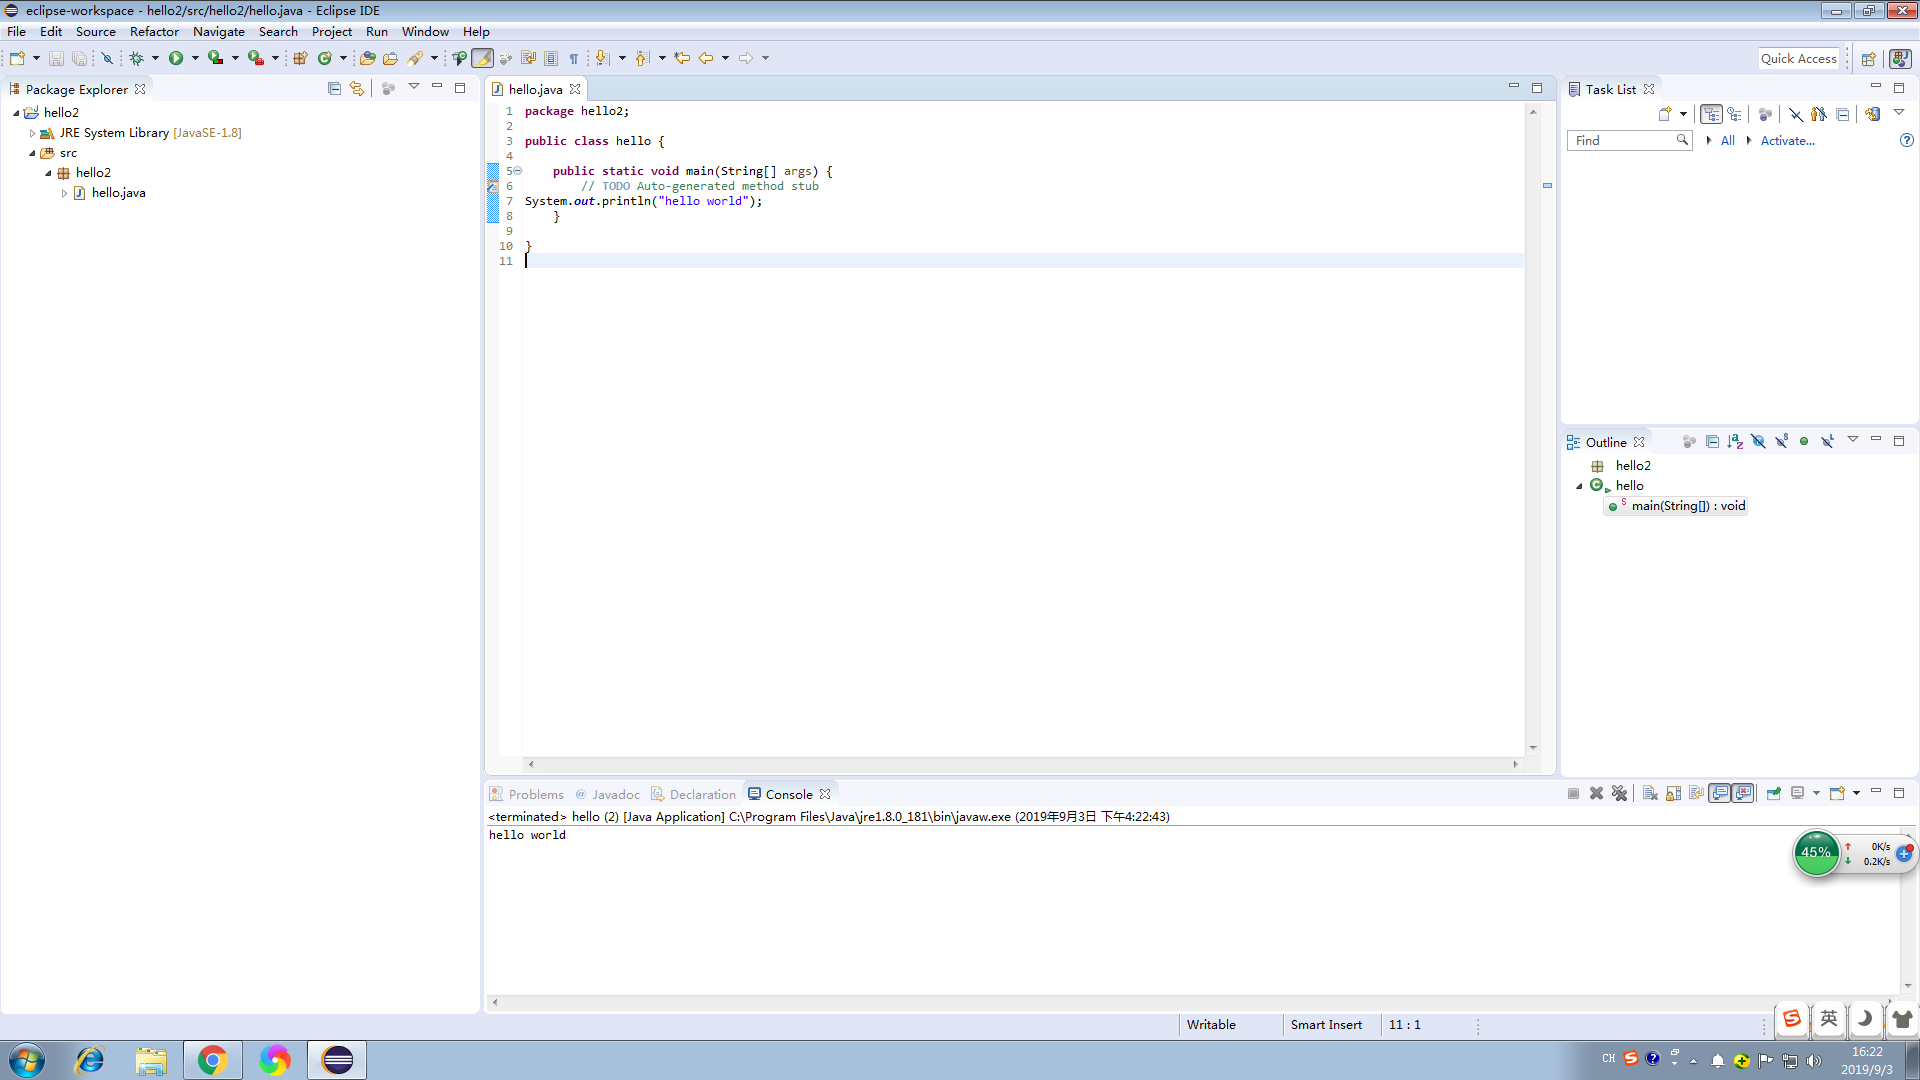Toggle Scroll Lock in Console toolbar

click(x=1673, y=793)
